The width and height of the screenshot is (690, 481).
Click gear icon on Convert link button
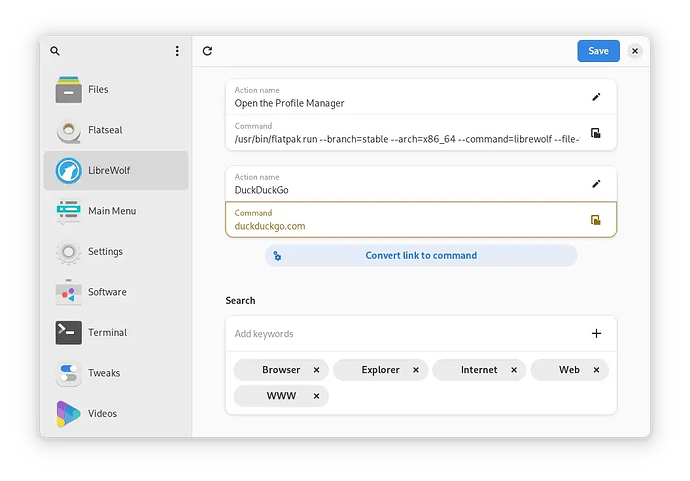277,256
